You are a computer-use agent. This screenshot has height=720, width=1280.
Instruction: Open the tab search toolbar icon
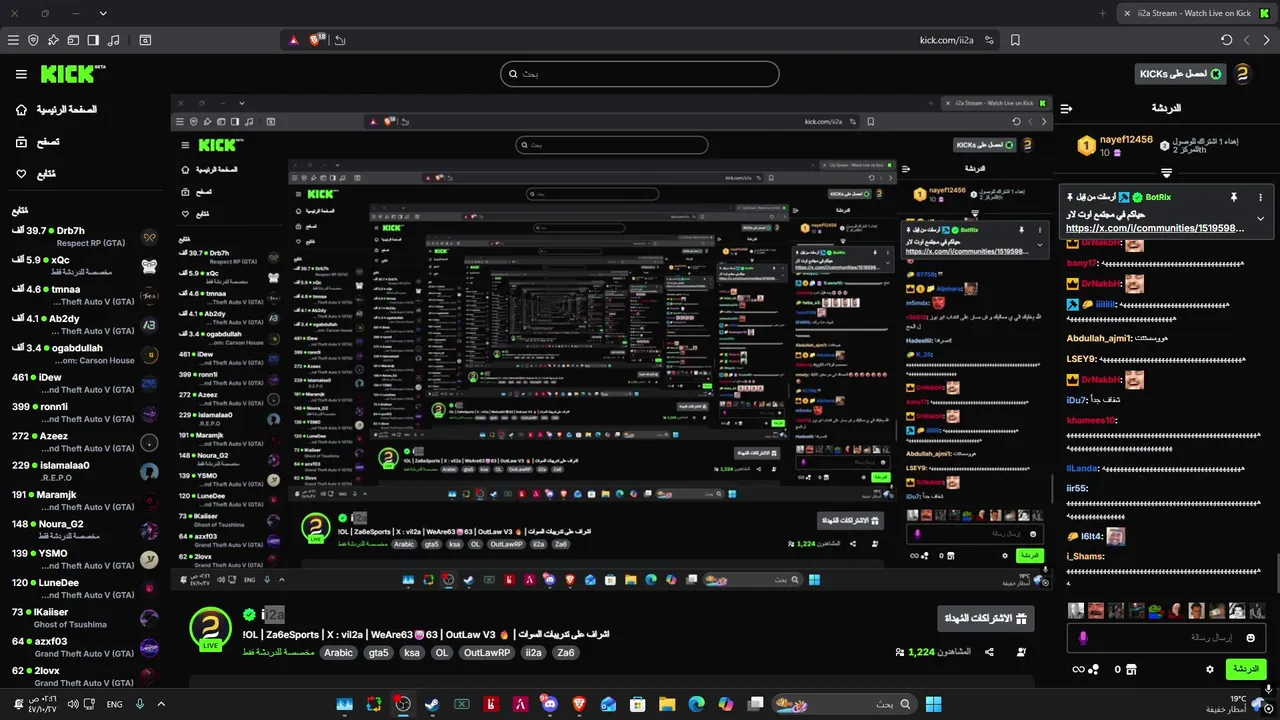point(145,40)
